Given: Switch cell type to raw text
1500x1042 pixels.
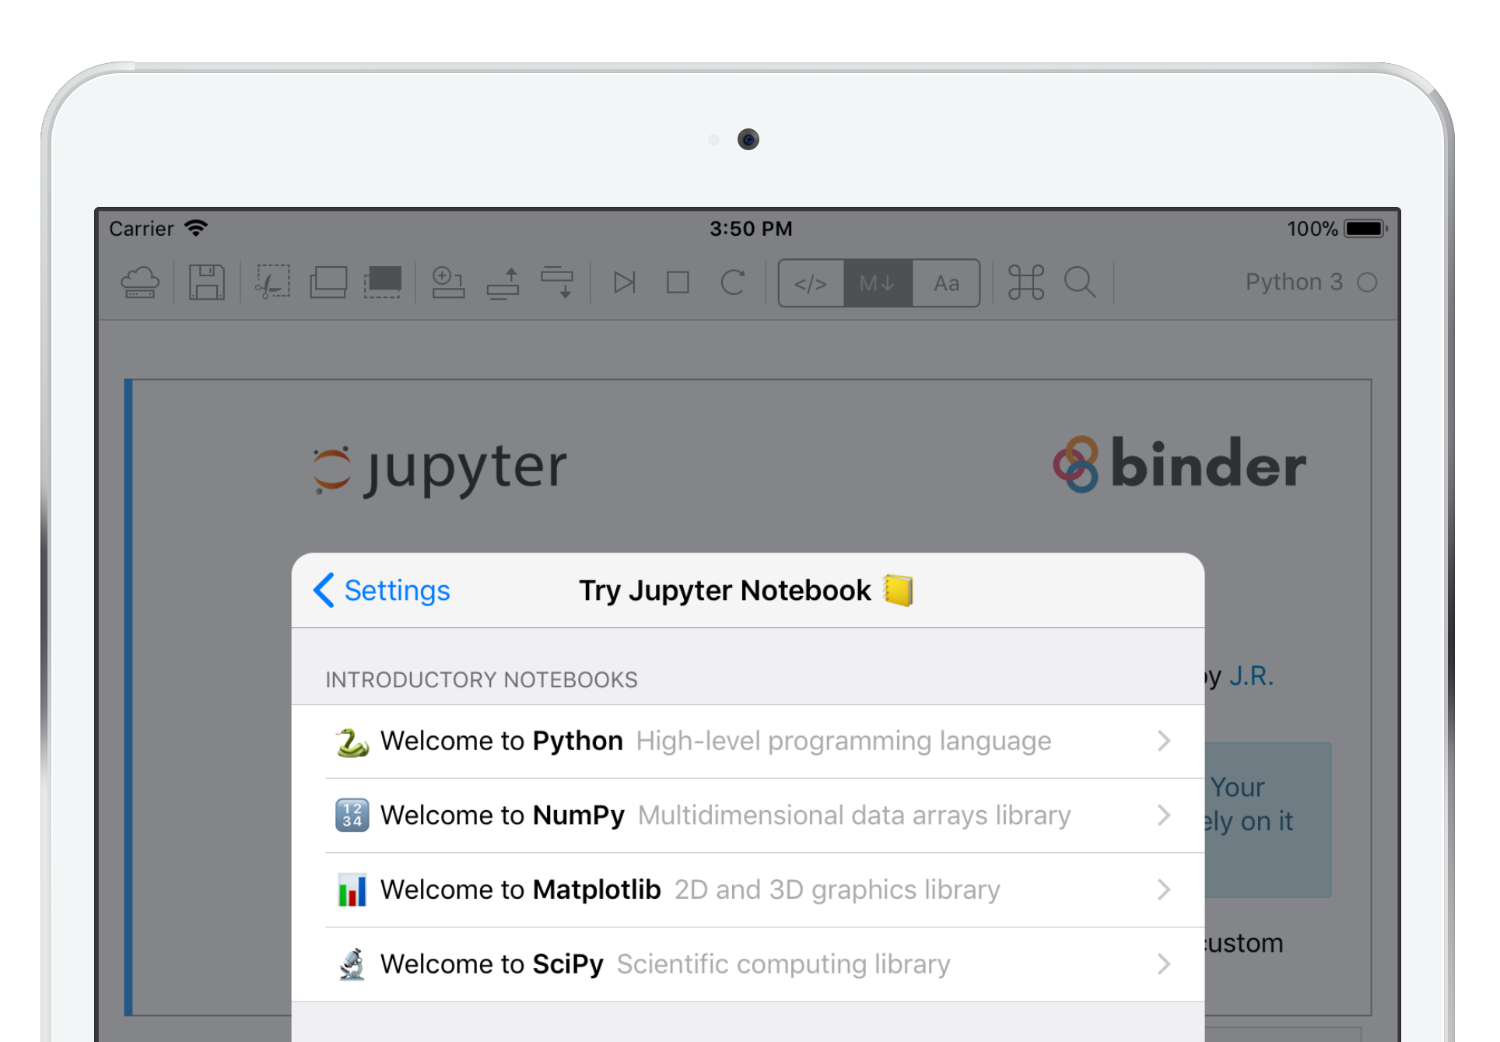Looking at the screenshot, I should (x=947, y=282).
